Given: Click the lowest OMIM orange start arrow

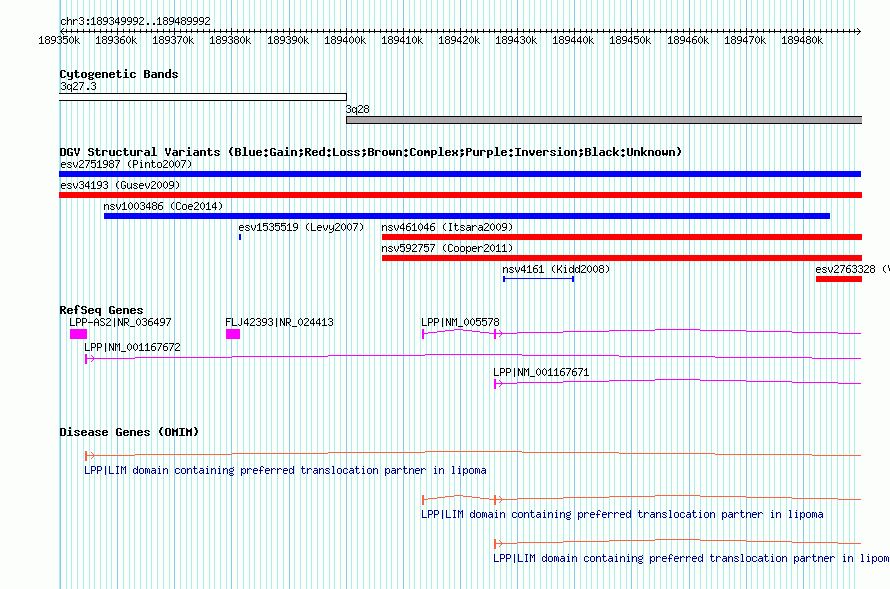Looking at the screenshot, I should tap(498, 544).
